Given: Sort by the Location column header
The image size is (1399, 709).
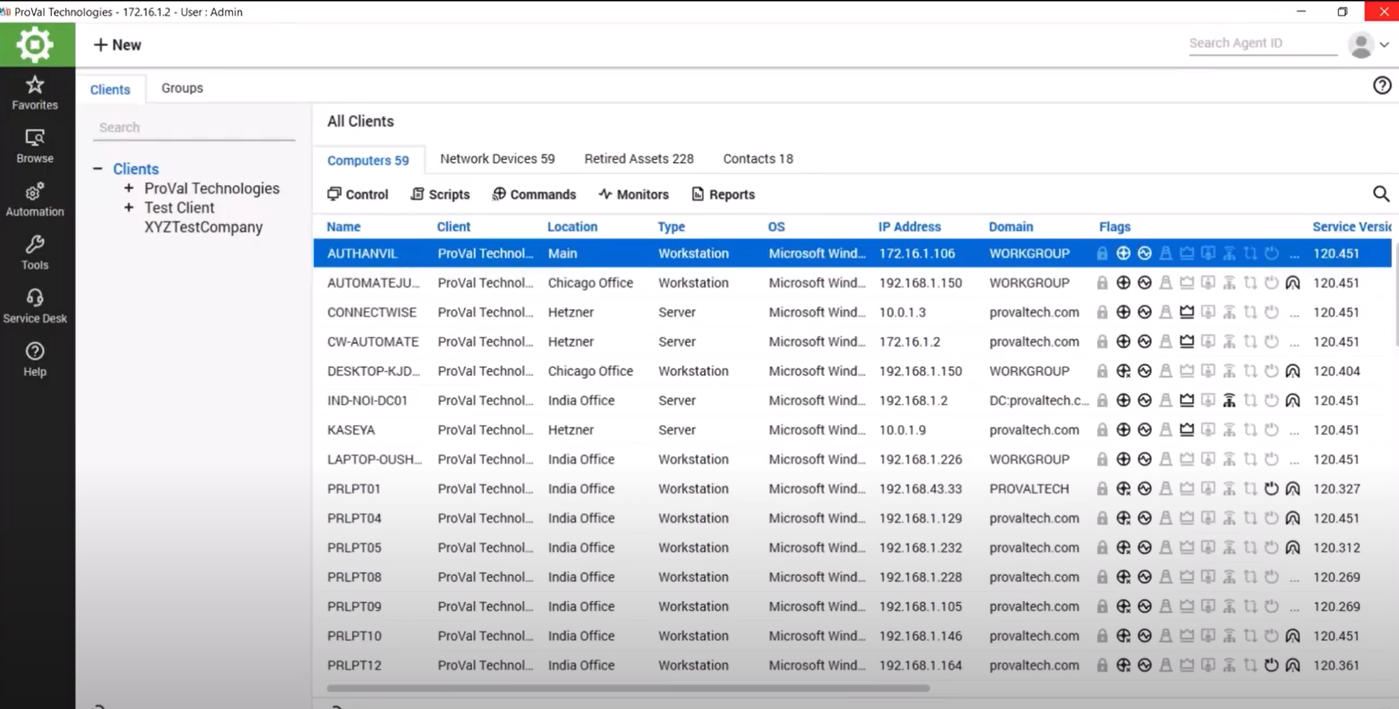Looking at the screenshot, I should pyautogui.click(x=572, y=227).
